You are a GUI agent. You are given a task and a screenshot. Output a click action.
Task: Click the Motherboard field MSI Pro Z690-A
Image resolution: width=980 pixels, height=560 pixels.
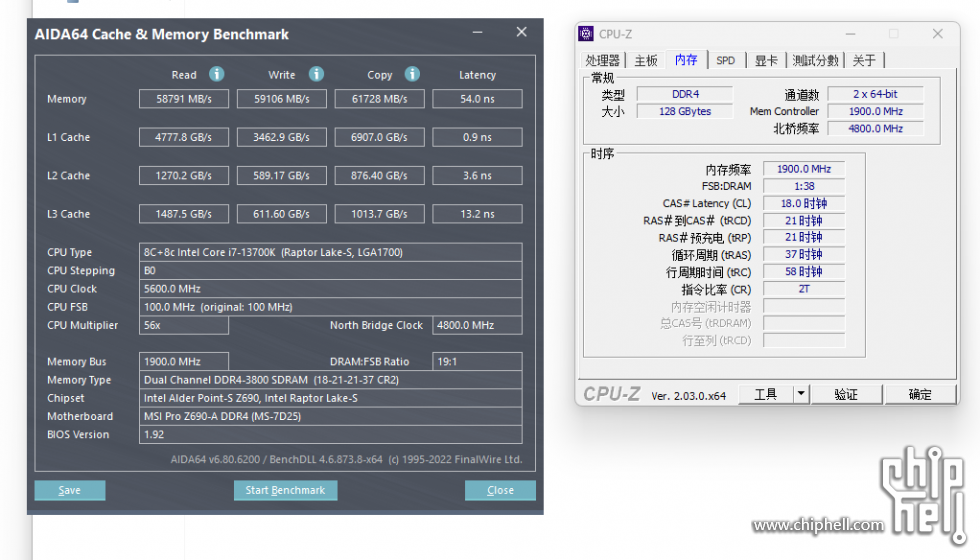[x=331, y=416]
